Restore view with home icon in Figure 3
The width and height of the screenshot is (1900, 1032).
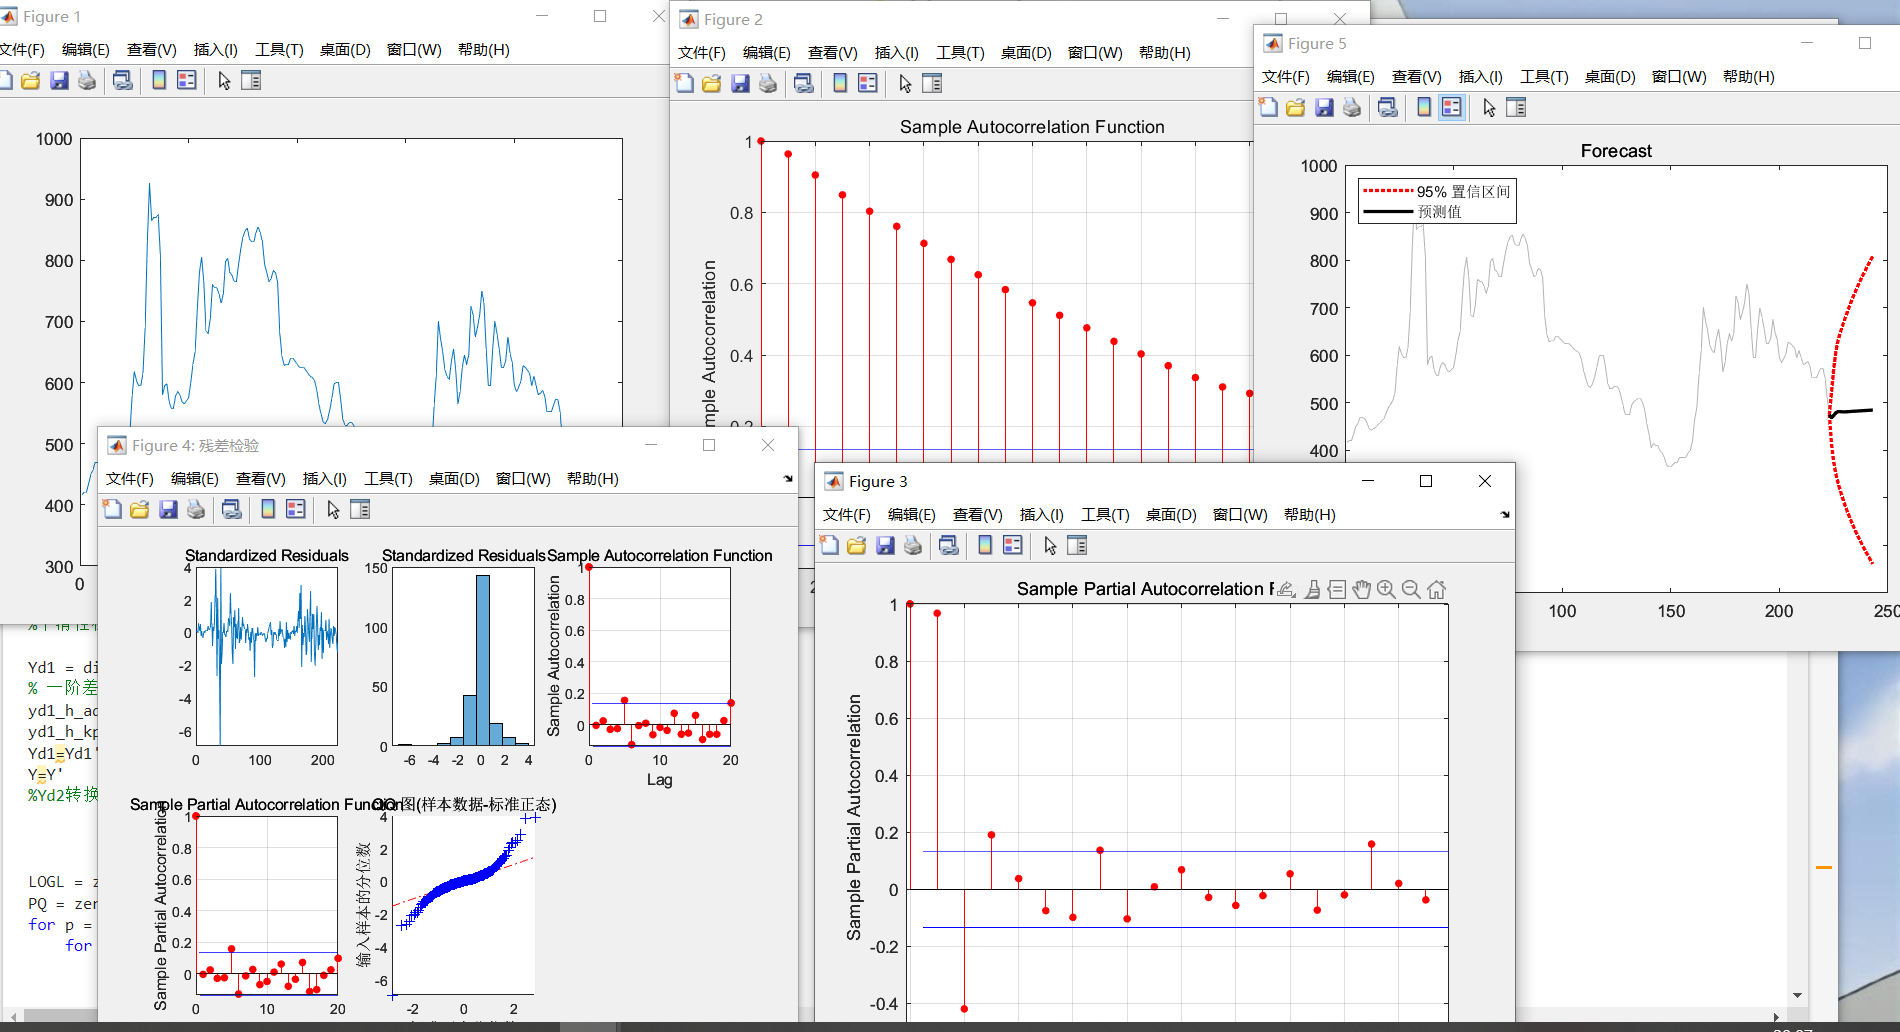pyautogui.click(x=1436, y=590)
